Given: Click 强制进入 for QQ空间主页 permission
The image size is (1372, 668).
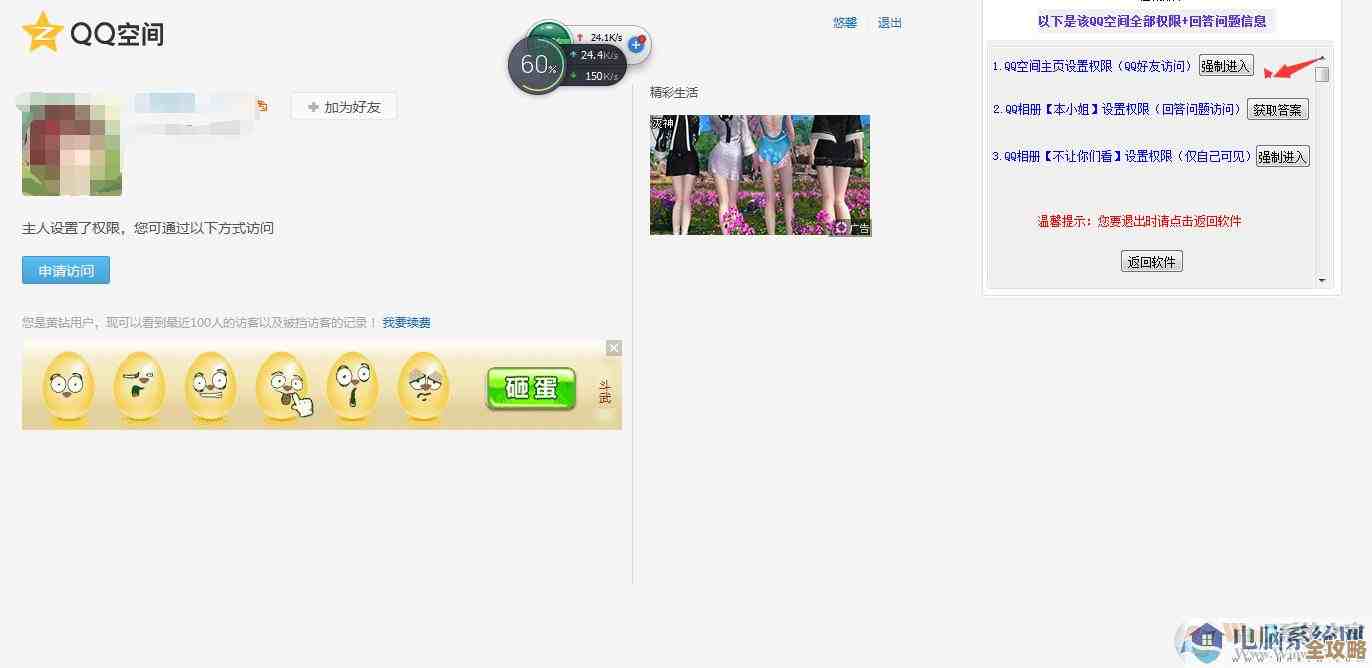Looking at the screenshot, I should point(1225,65).
